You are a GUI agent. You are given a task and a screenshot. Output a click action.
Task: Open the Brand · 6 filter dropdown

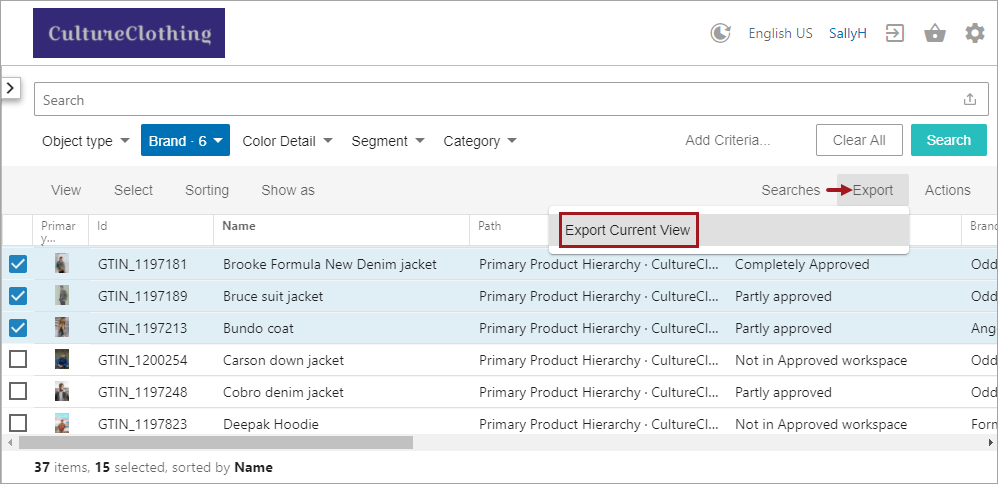tap(185, 140)
